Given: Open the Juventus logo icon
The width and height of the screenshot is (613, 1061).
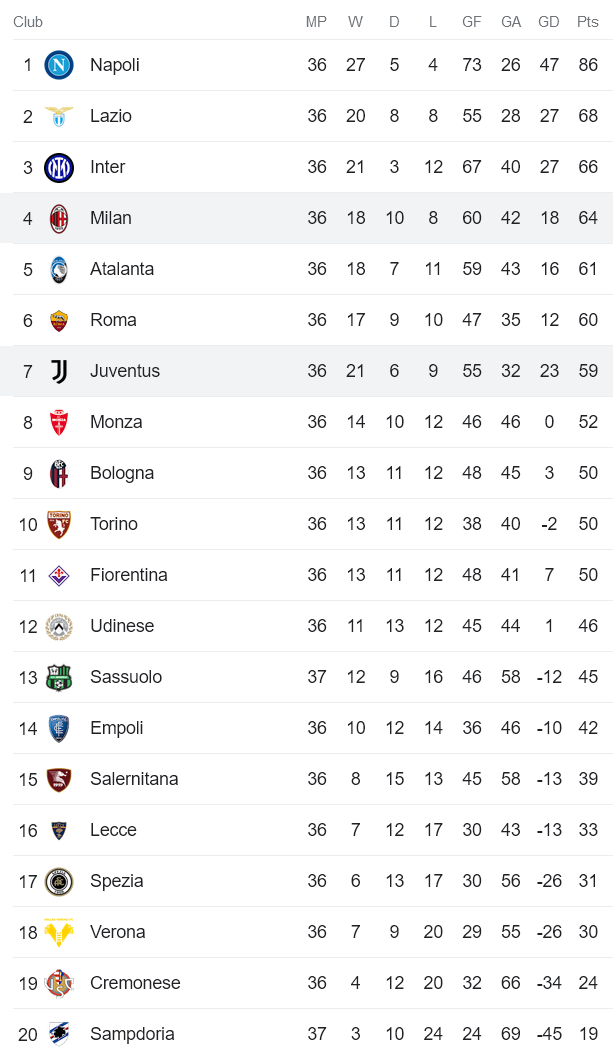Looking at the screenshot, I should click(59, 371).
